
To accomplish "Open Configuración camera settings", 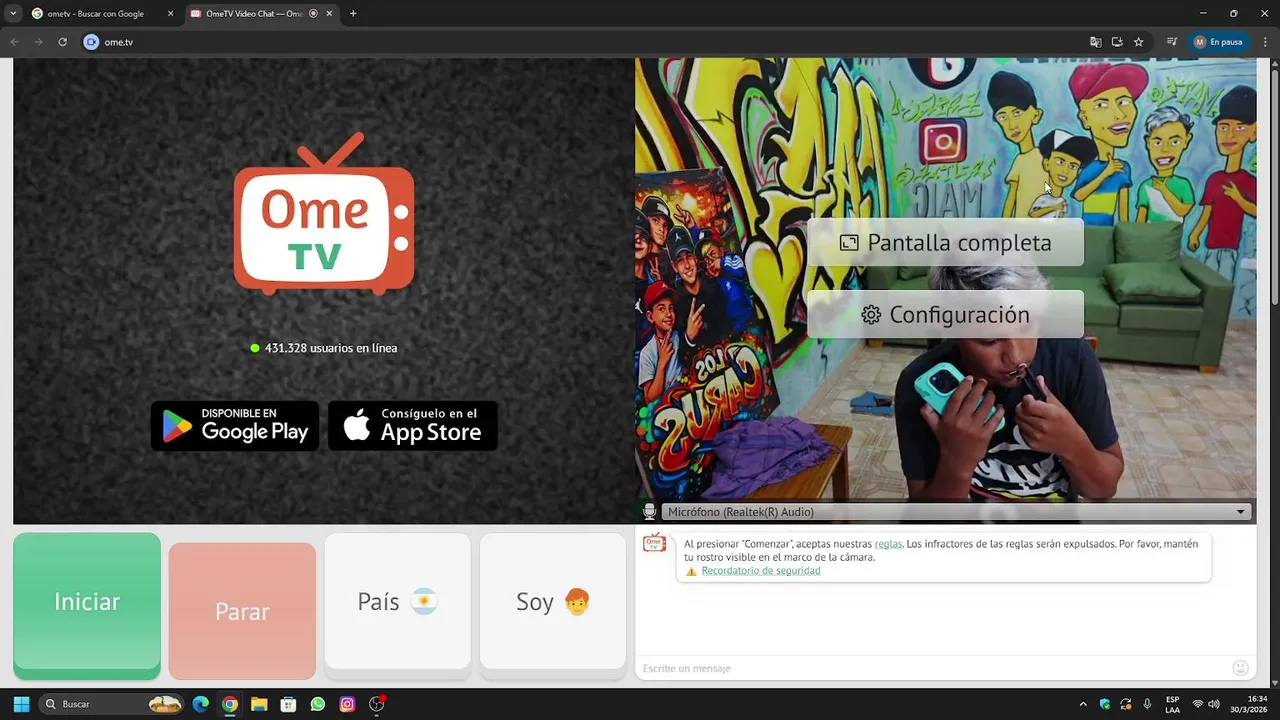I will pos(945,315).
